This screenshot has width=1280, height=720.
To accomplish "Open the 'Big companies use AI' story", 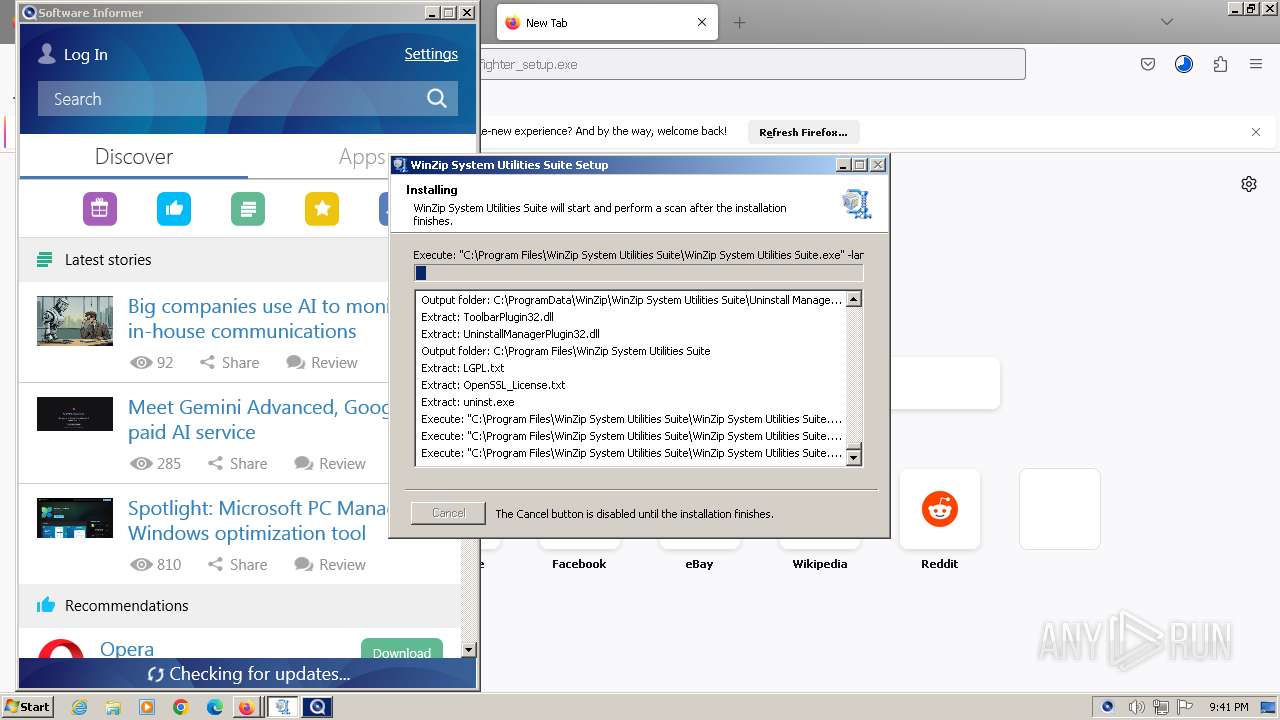I will point(258,319).
